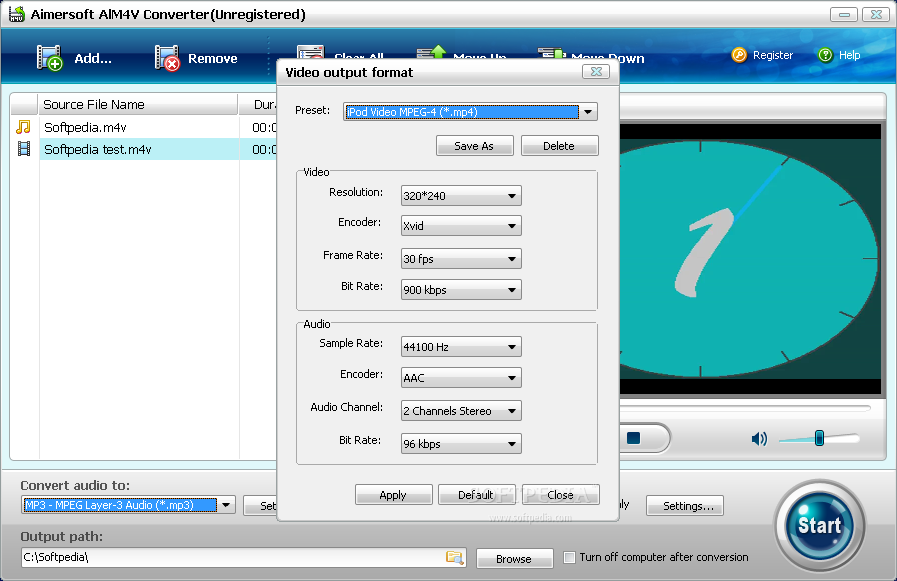This screenshot has height=581, width=897.
Task: Click the film strip icon beside Softpedia test.m4v
Action: (x=24, y=149)
